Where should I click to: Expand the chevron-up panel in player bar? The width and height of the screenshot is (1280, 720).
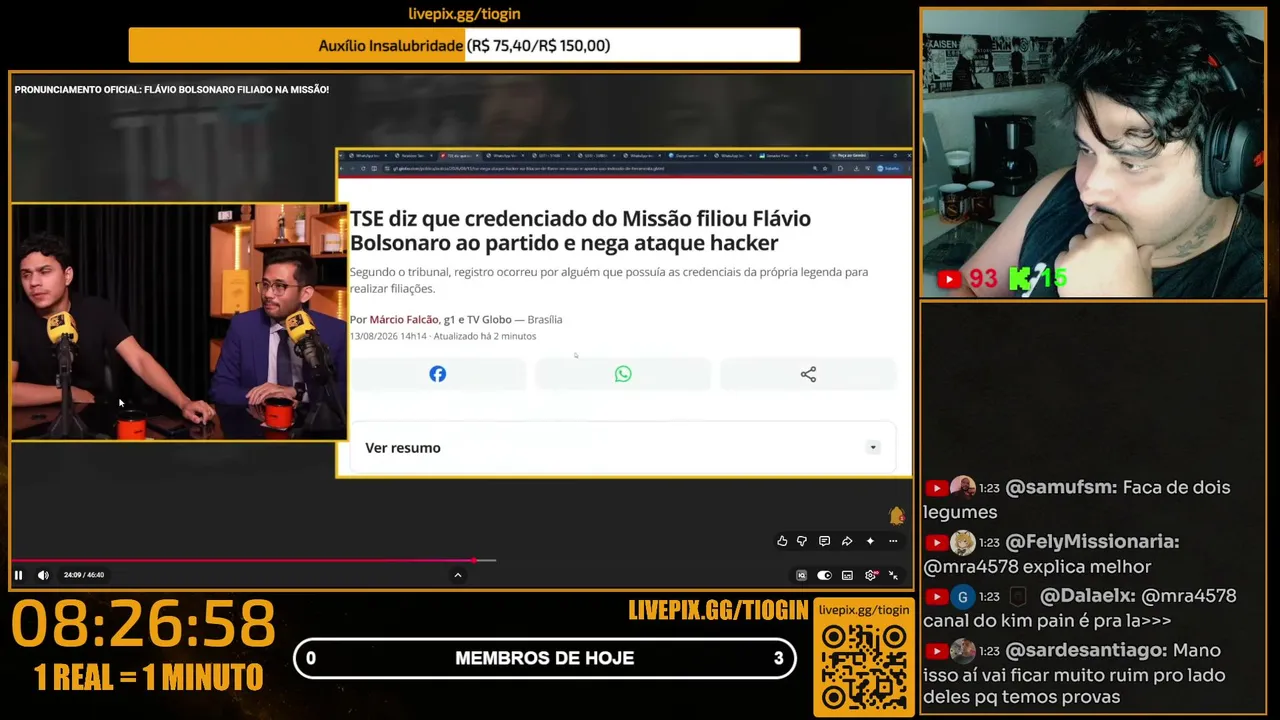tap(458, 575)
